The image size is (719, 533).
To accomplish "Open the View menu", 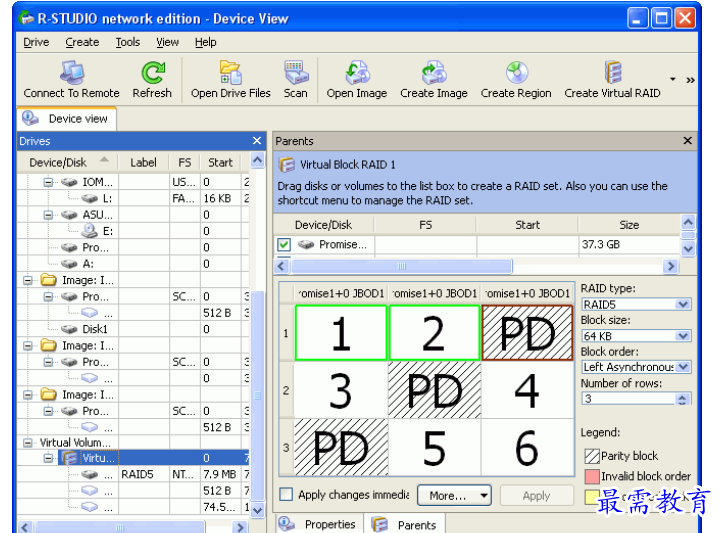I will click(167, 42).
